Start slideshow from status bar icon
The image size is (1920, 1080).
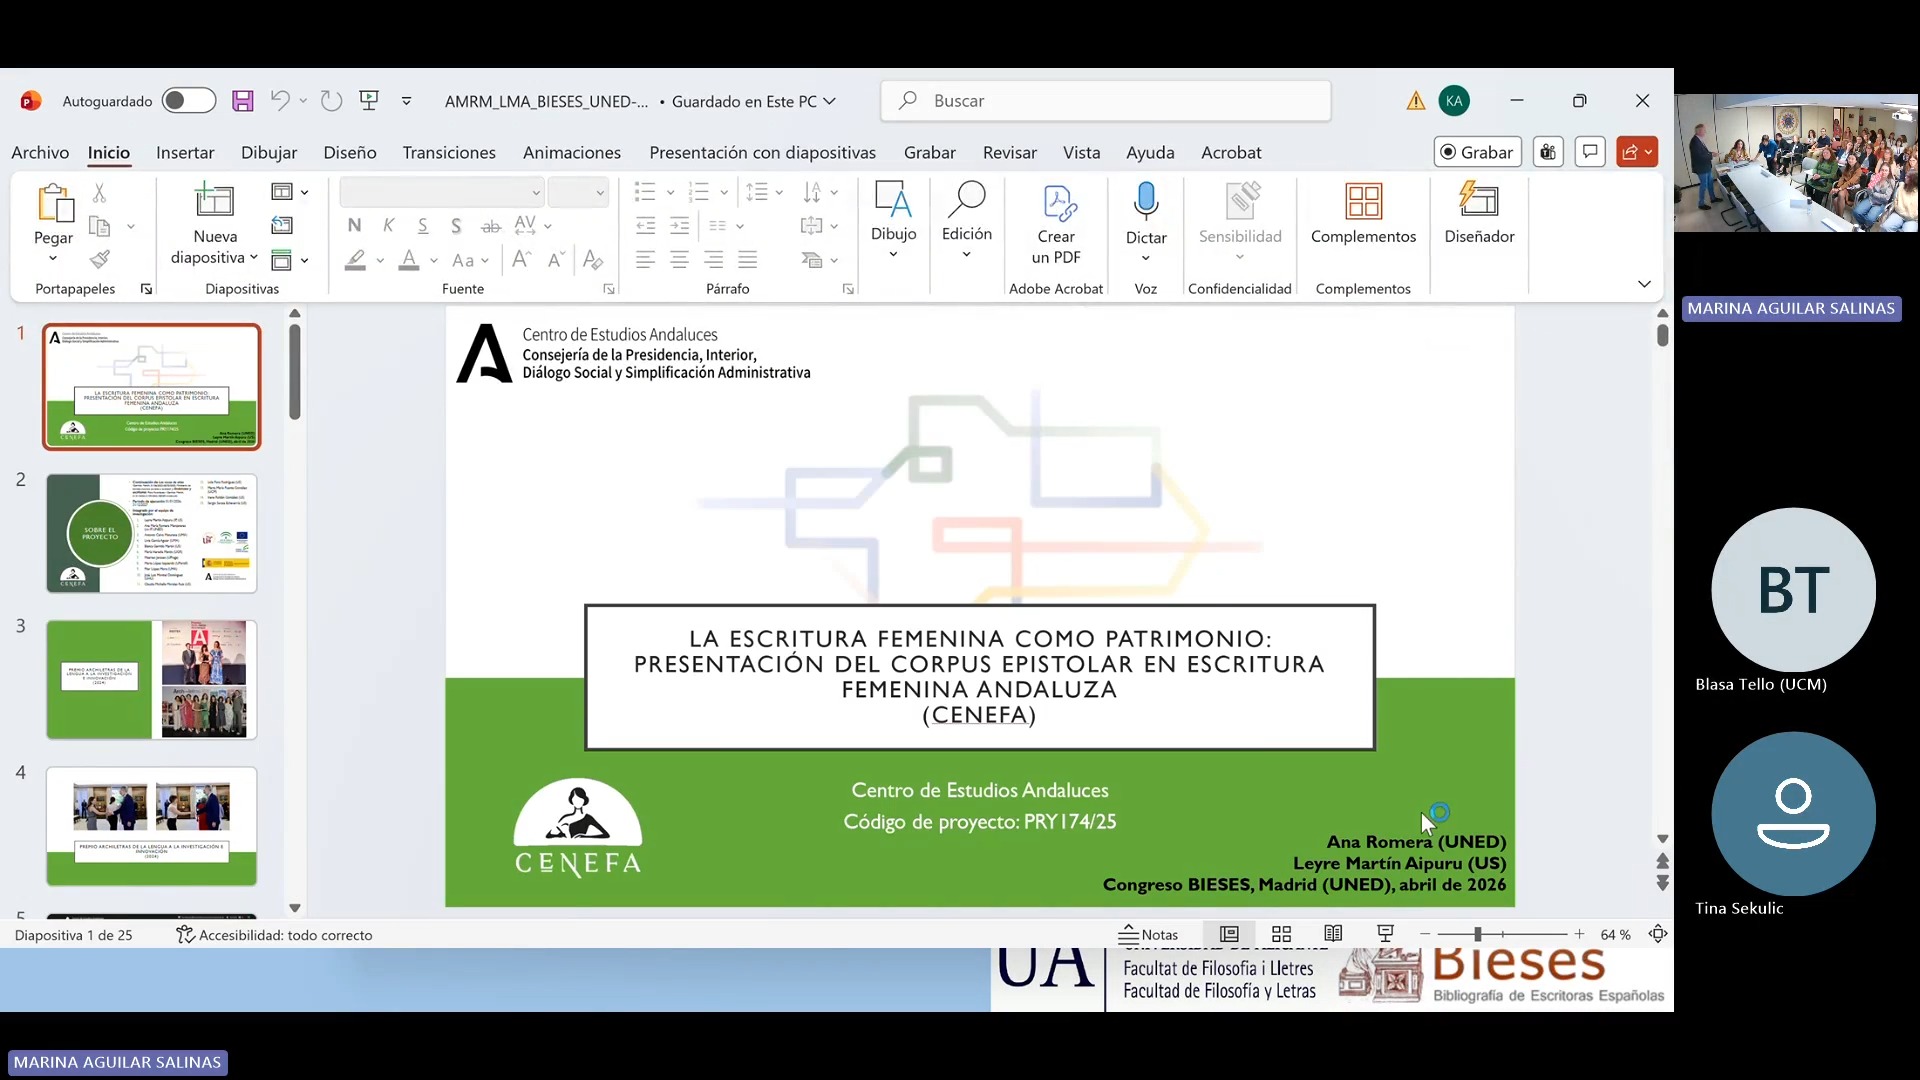[1385, 934]
